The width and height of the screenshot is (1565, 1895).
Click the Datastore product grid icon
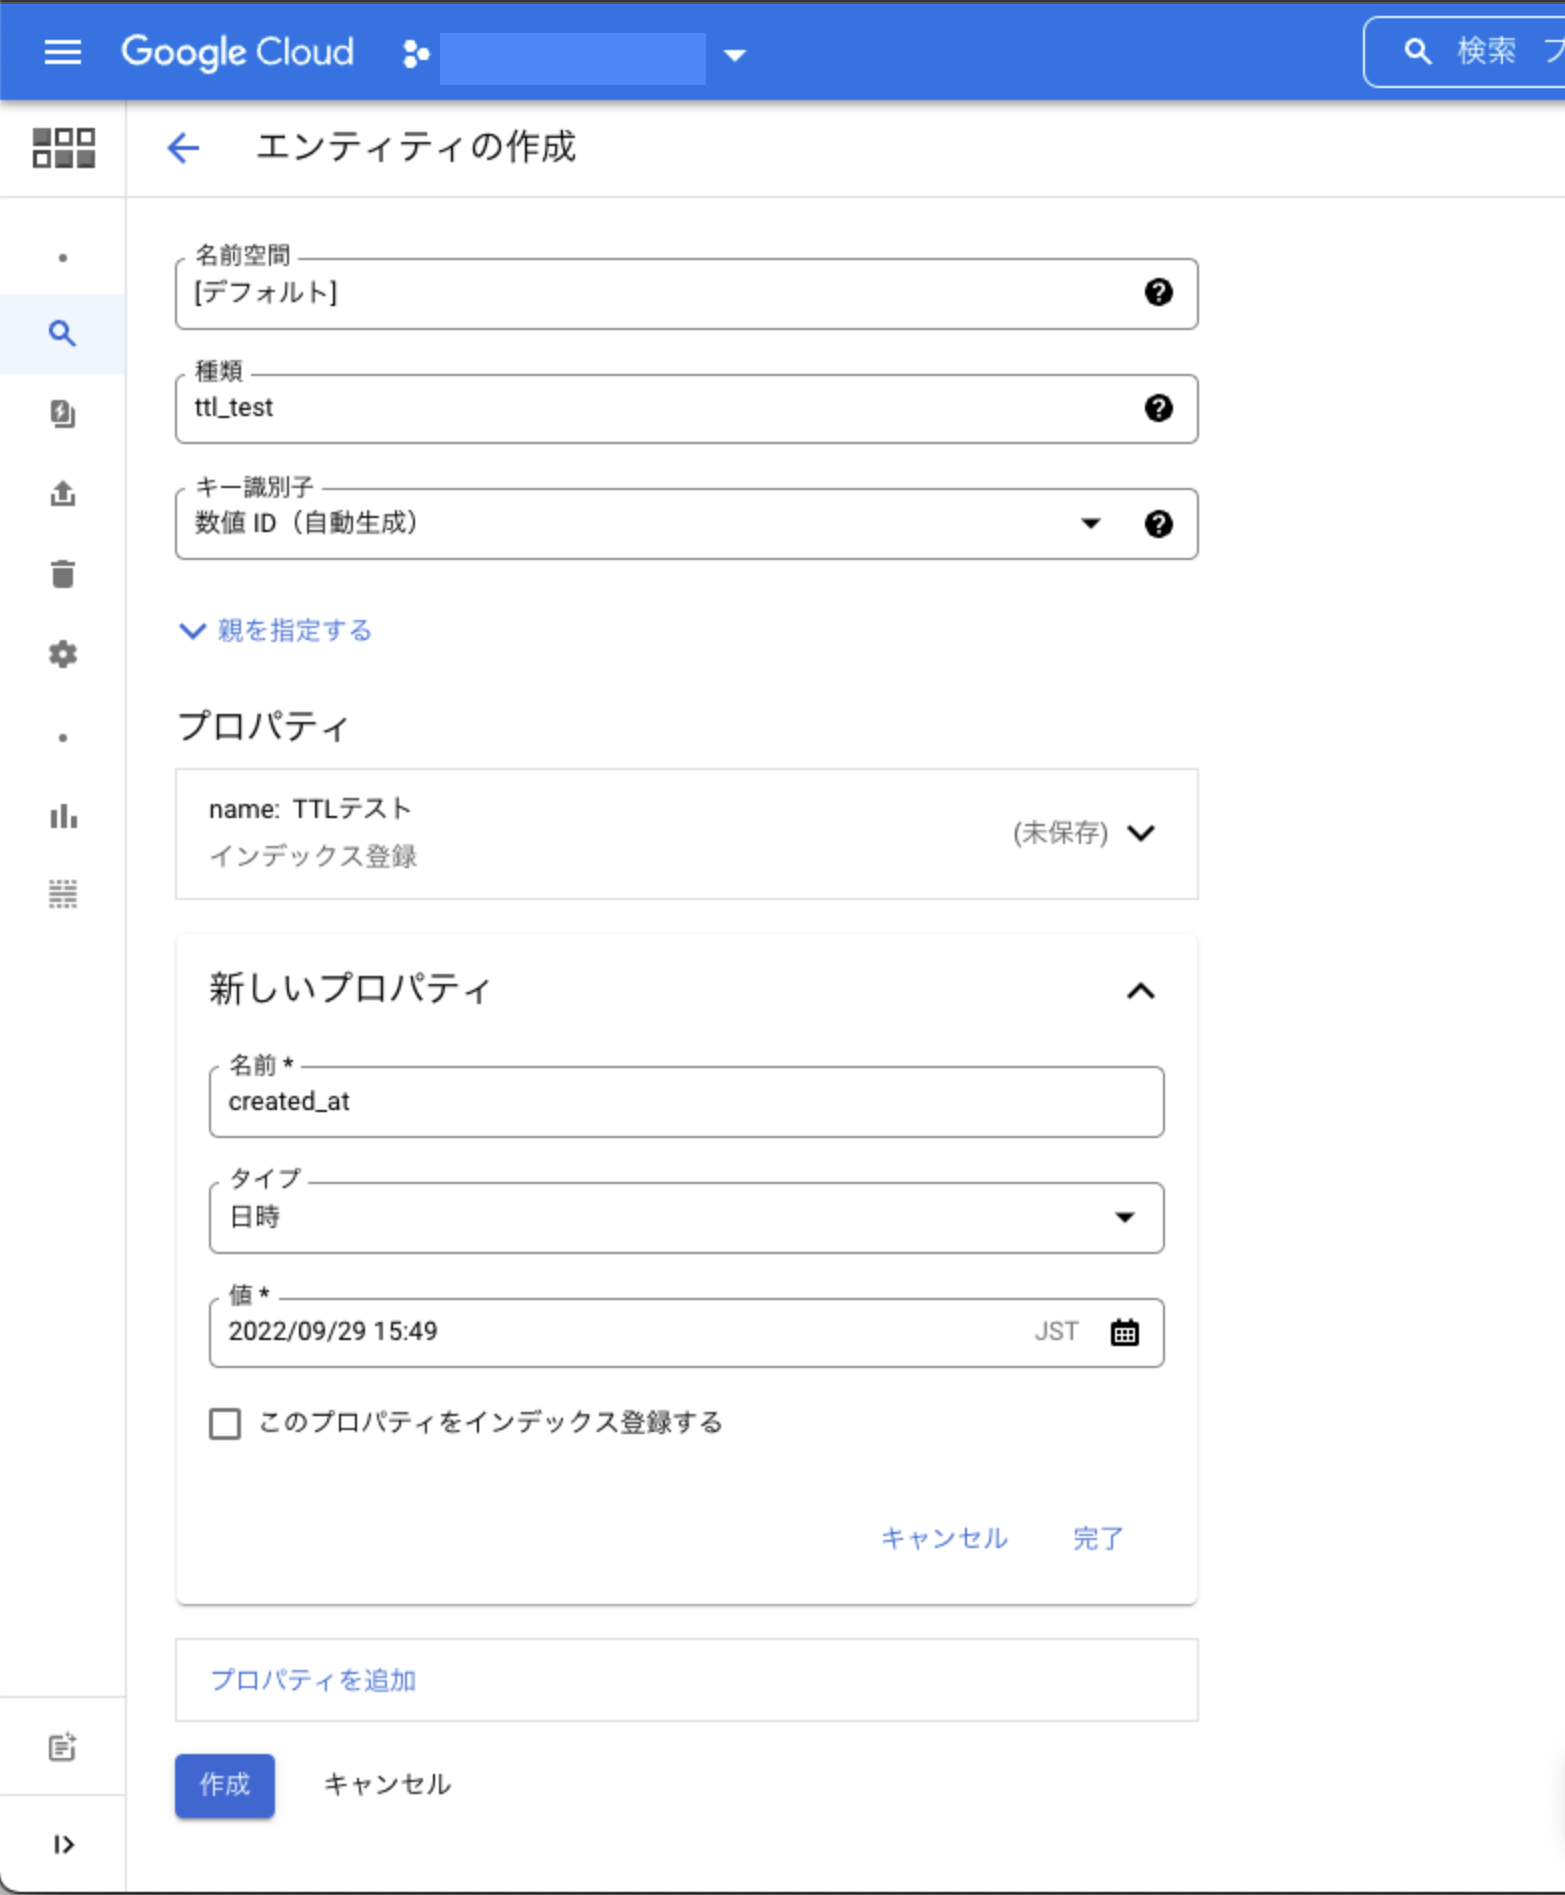[x=63, y=148]
